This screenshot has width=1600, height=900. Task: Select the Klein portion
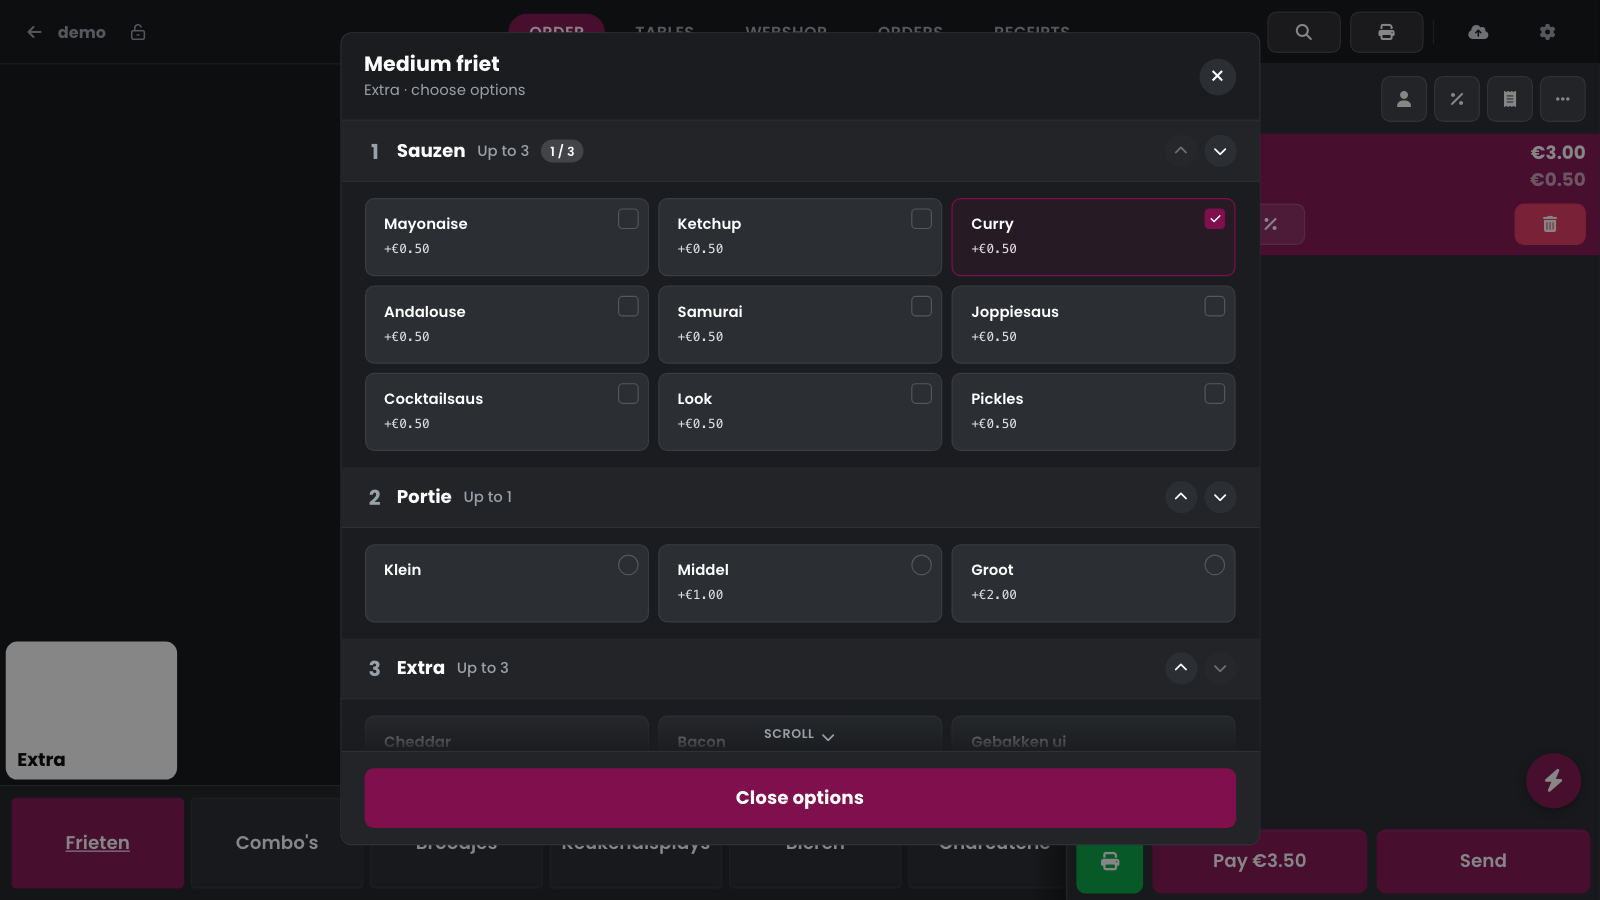(507, 583)
